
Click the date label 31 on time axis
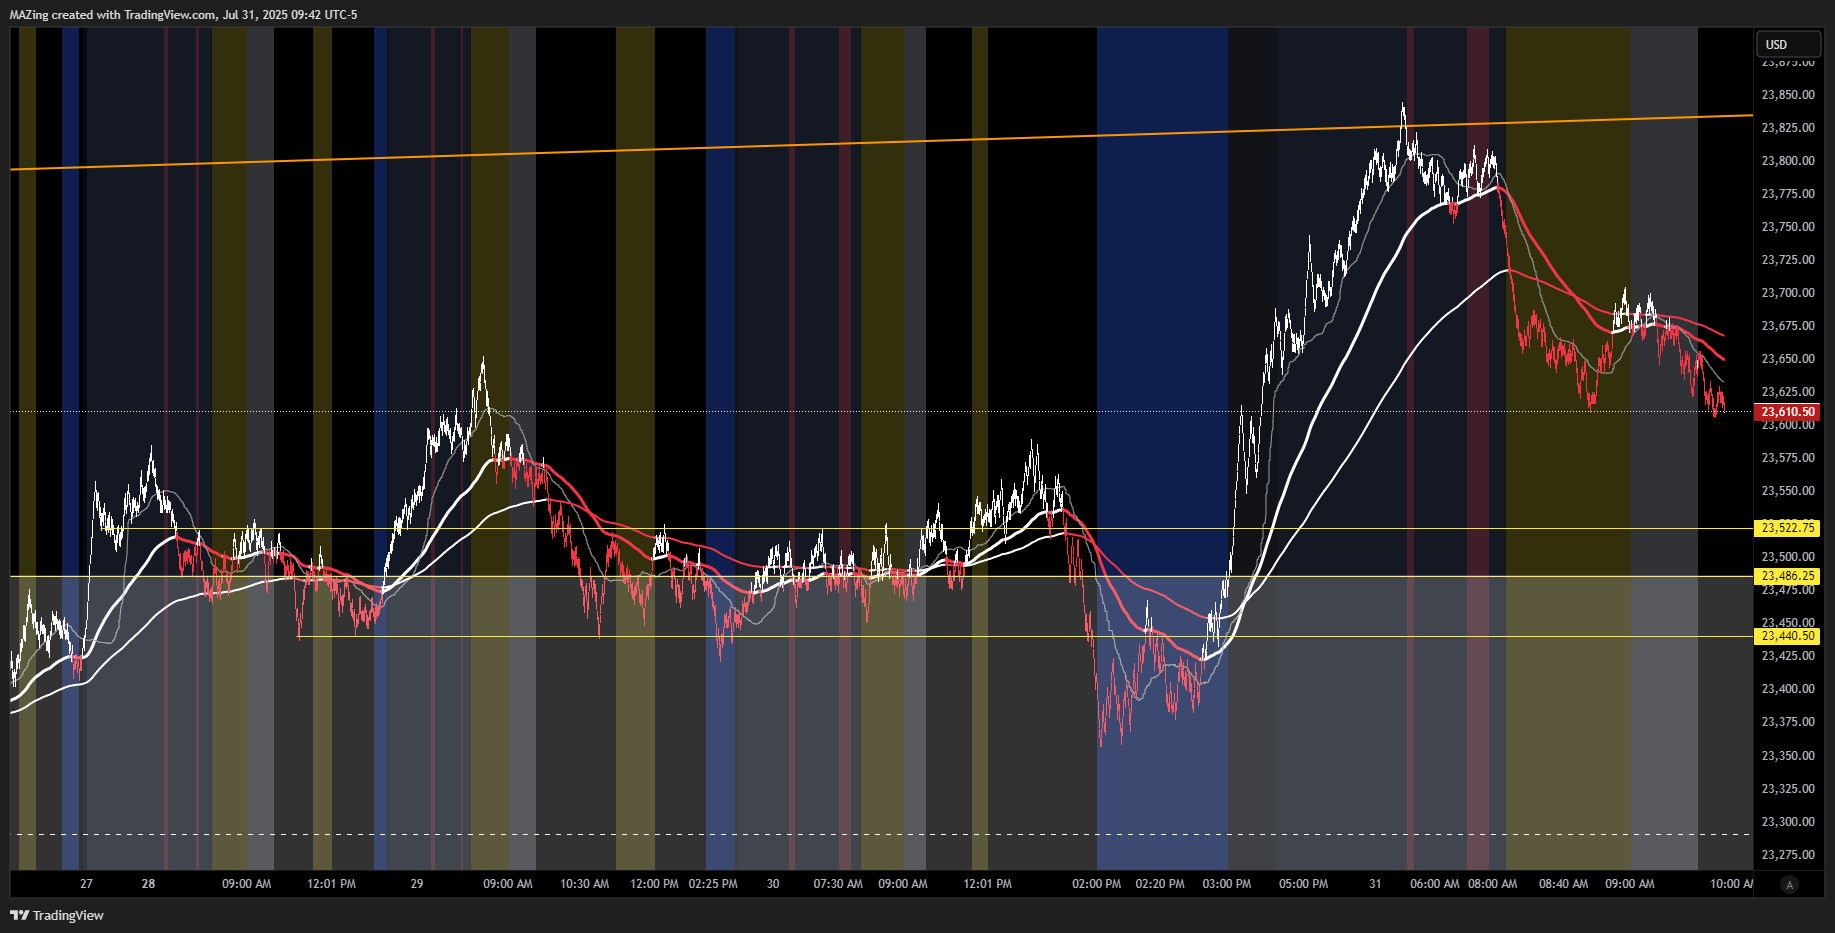(x=1376, y=884)
